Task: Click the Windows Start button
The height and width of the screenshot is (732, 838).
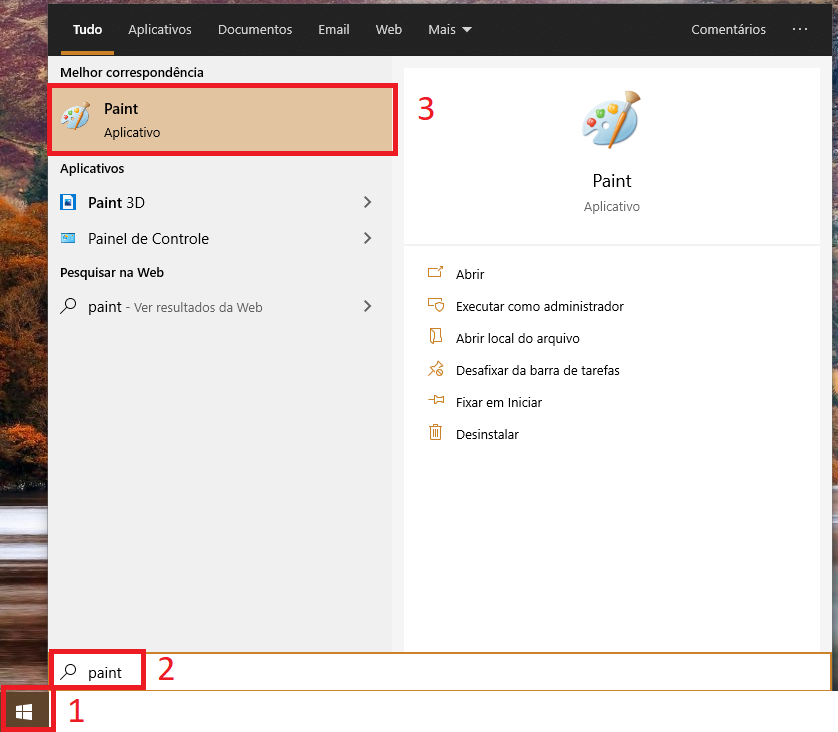Action: pos(25,711)
